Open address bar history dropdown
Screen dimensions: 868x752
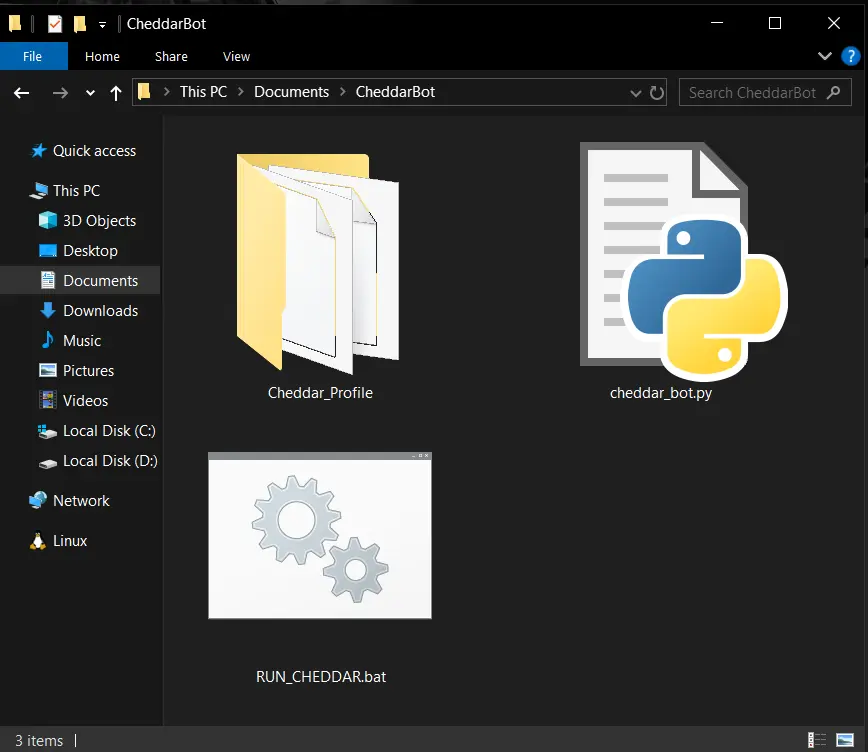coord(636,93)
